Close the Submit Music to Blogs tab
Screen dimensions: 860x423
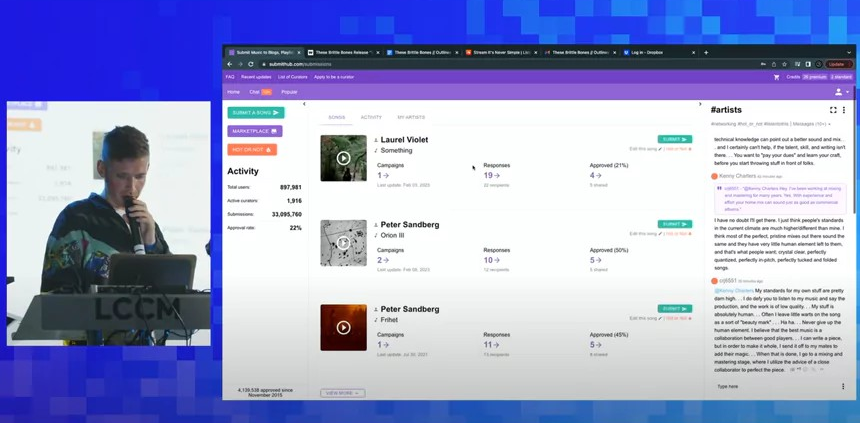[299, 53]
